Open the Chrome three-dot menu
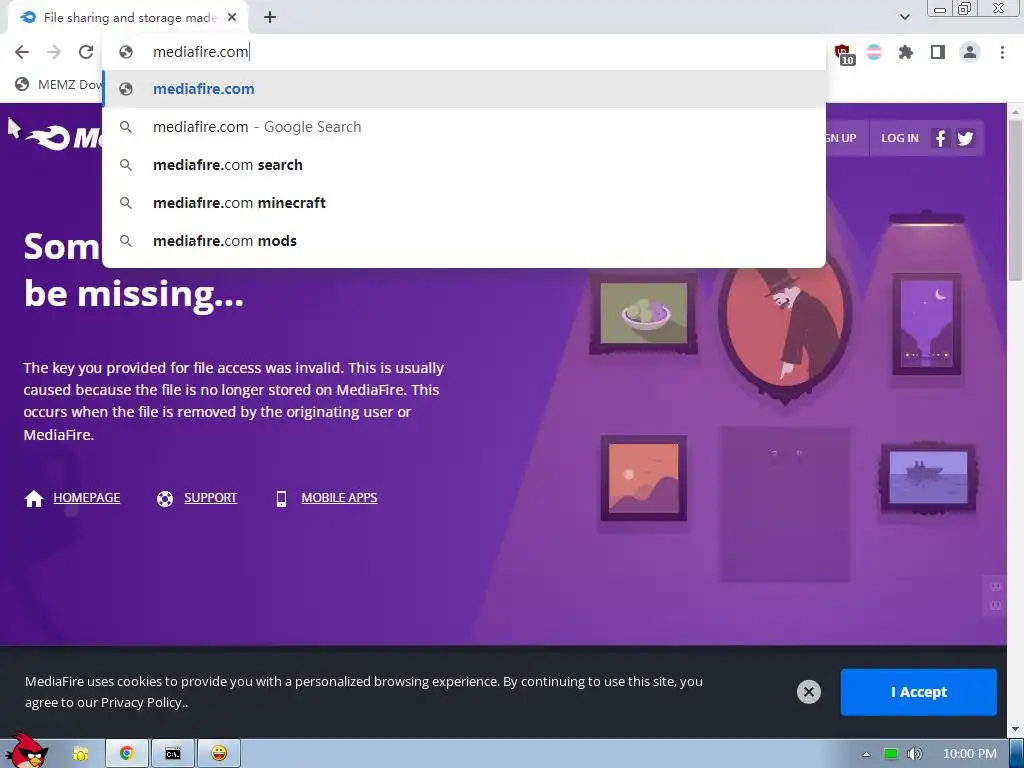The width and height of the screenshot is (1024, 768). pos(1002,52)
